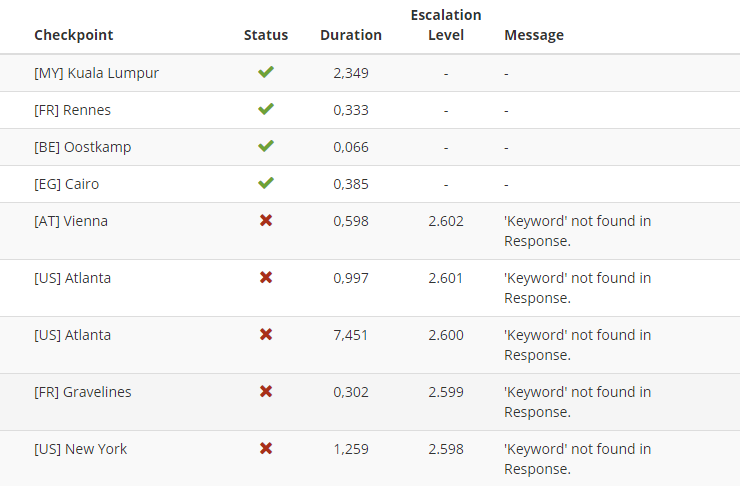Click the [EG] Cairo checkpoint name
This screenshot has width=740, height=486.
tap(67, 184)
